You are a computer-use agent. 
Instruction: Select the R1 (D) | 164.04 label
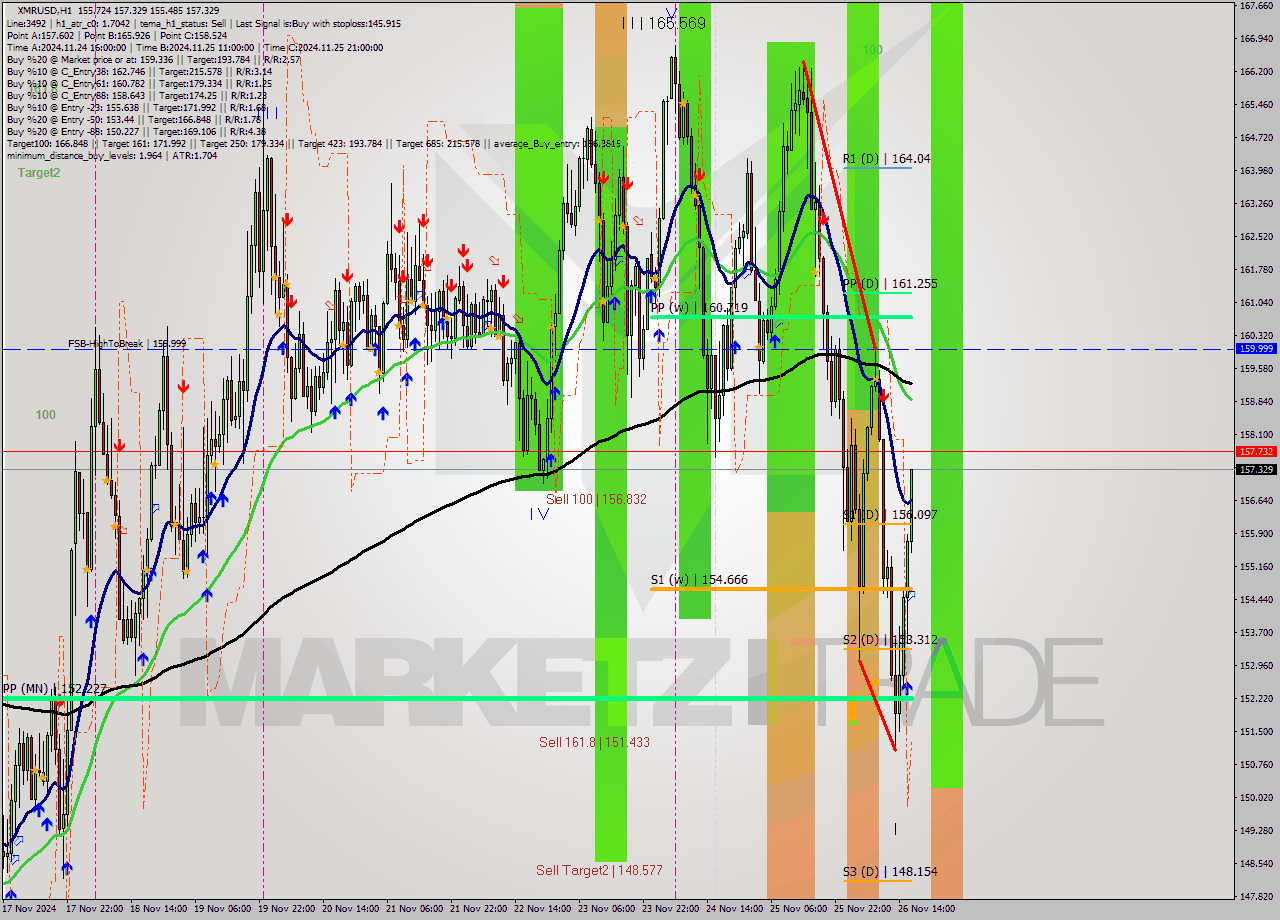[x=886, y=158]
